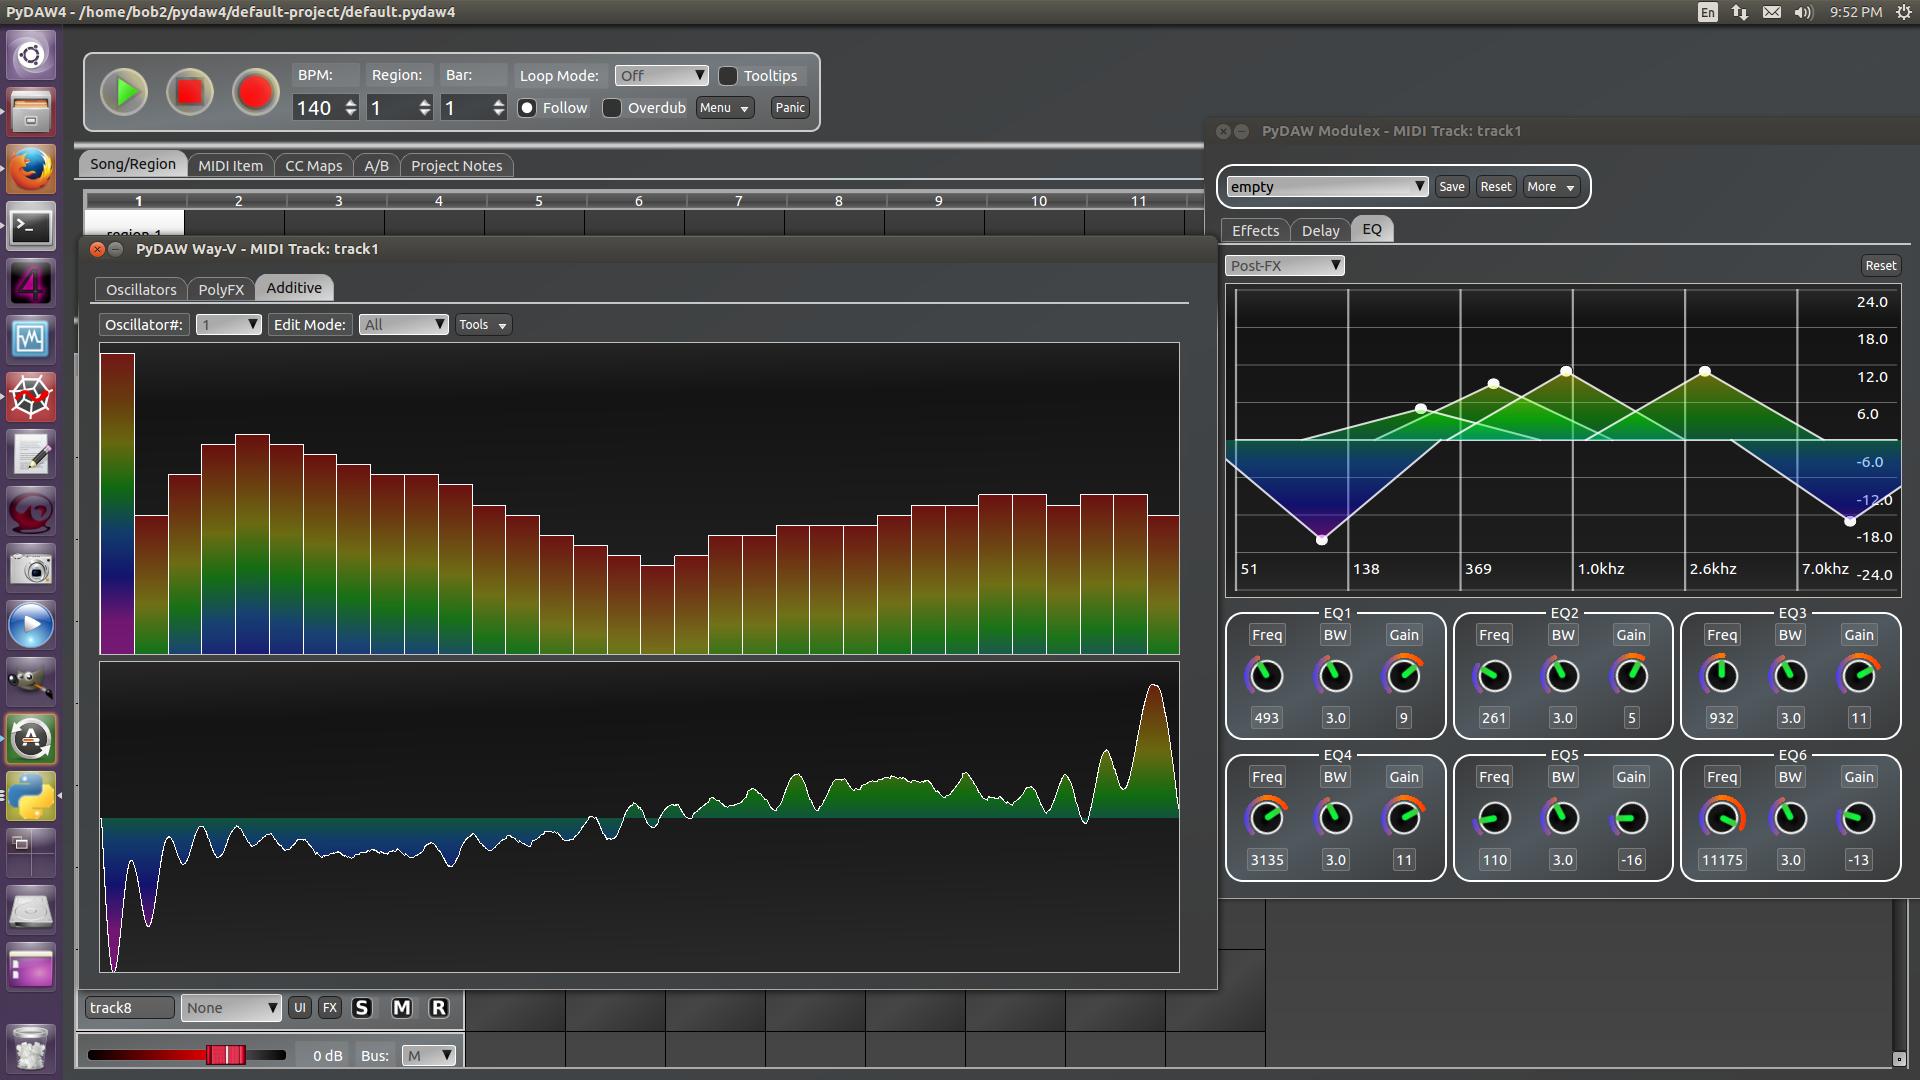The height and width of the screenshot is (1080, 1920).
Task: Open the Edit Mode All dropdown
Action: point(404,325)
